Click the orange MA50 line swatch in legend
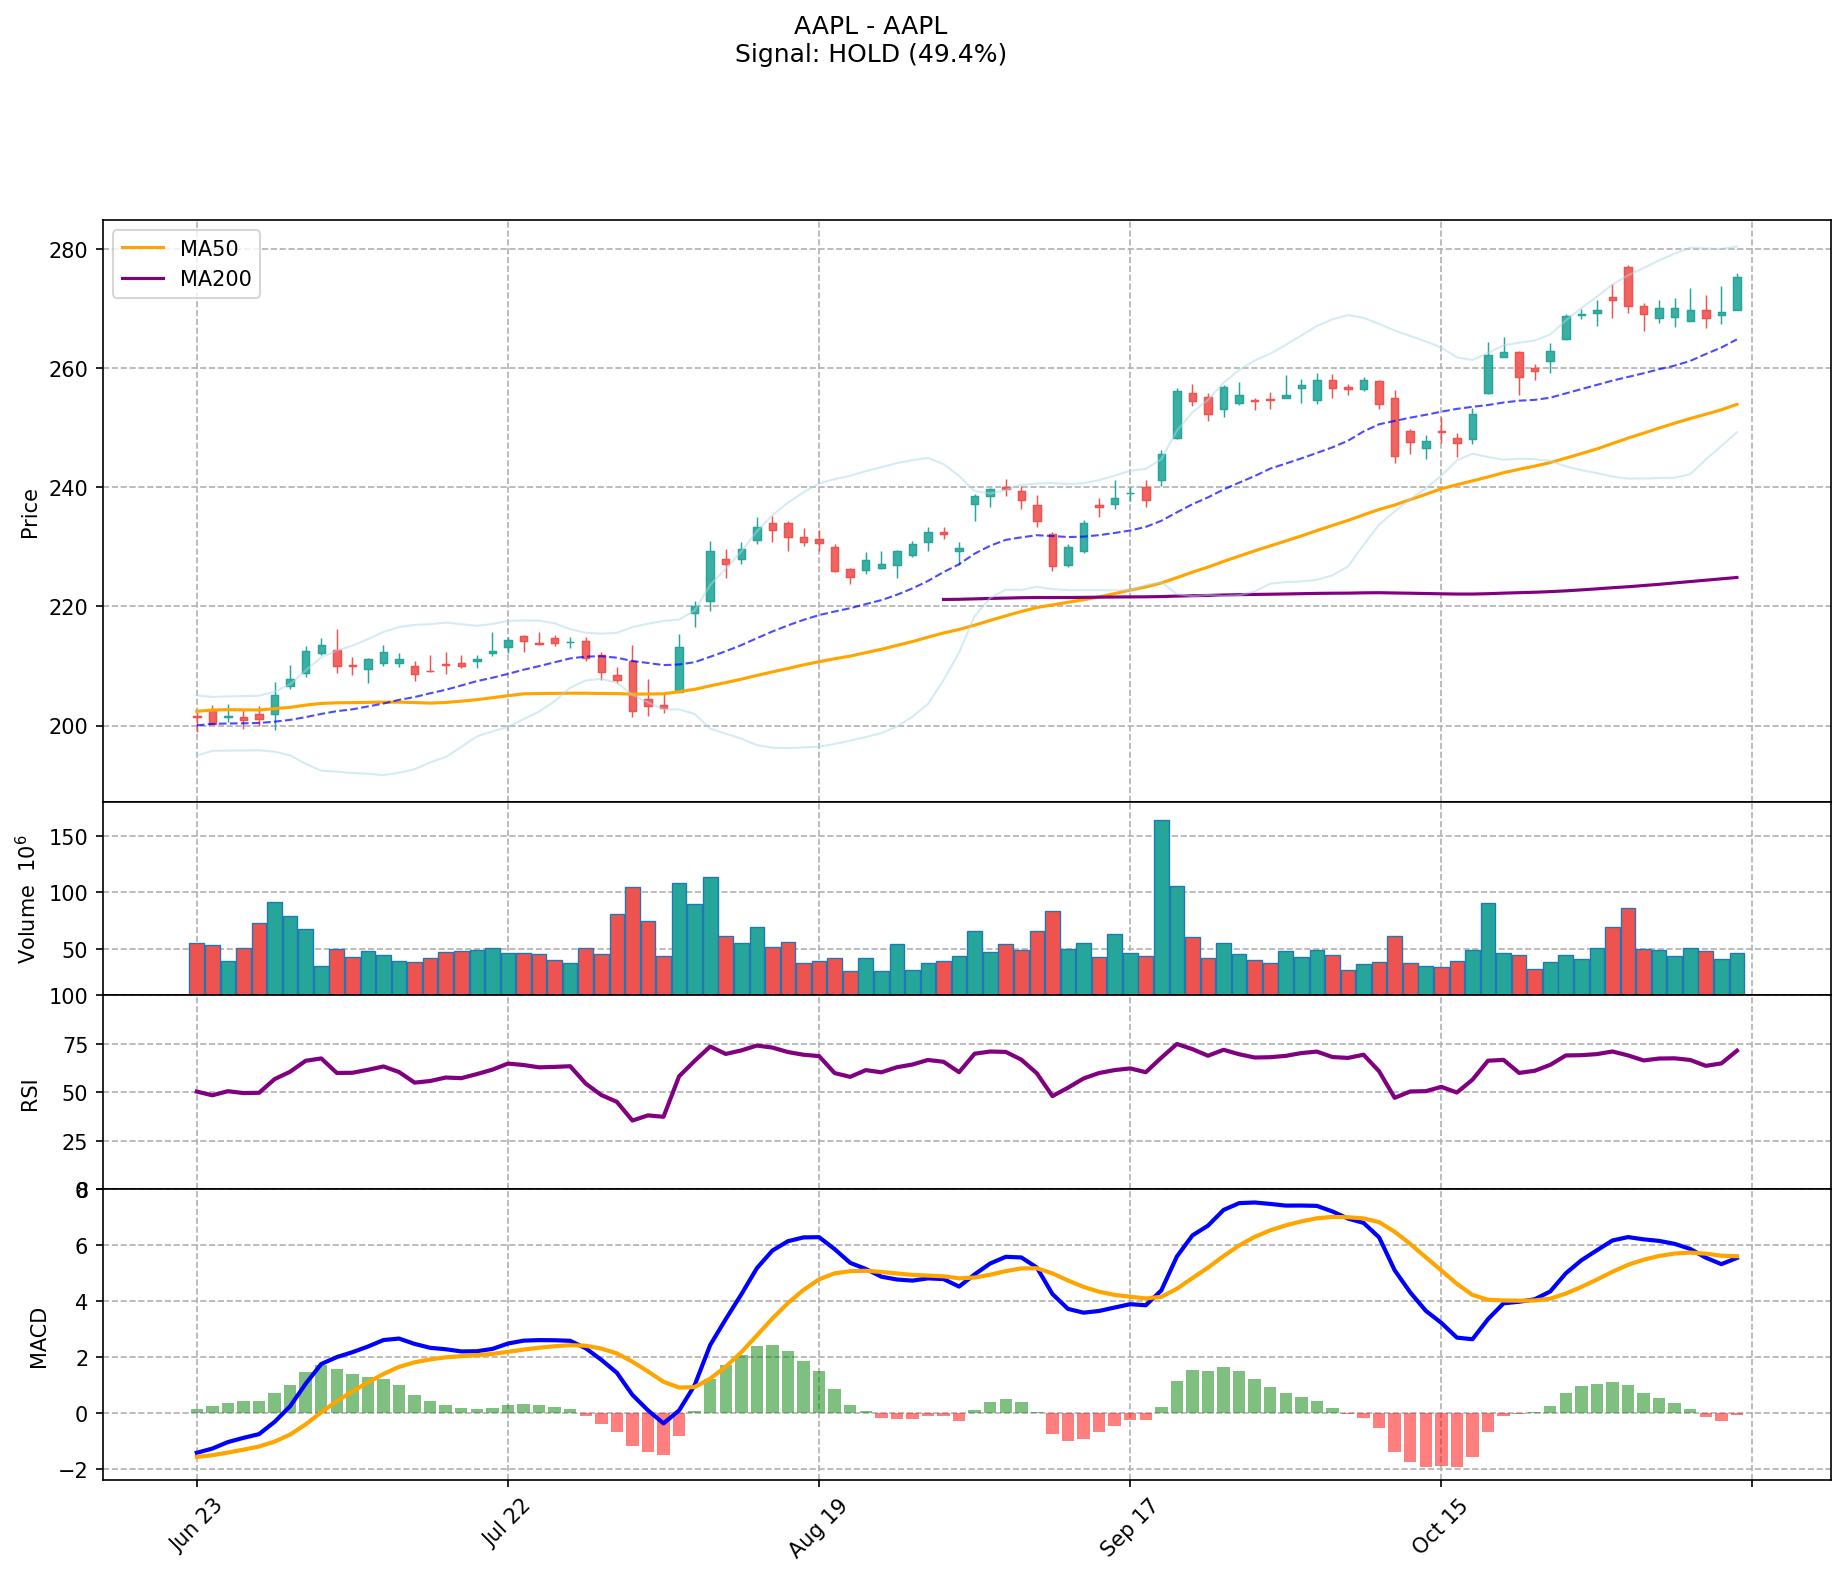 pos(142,249)
